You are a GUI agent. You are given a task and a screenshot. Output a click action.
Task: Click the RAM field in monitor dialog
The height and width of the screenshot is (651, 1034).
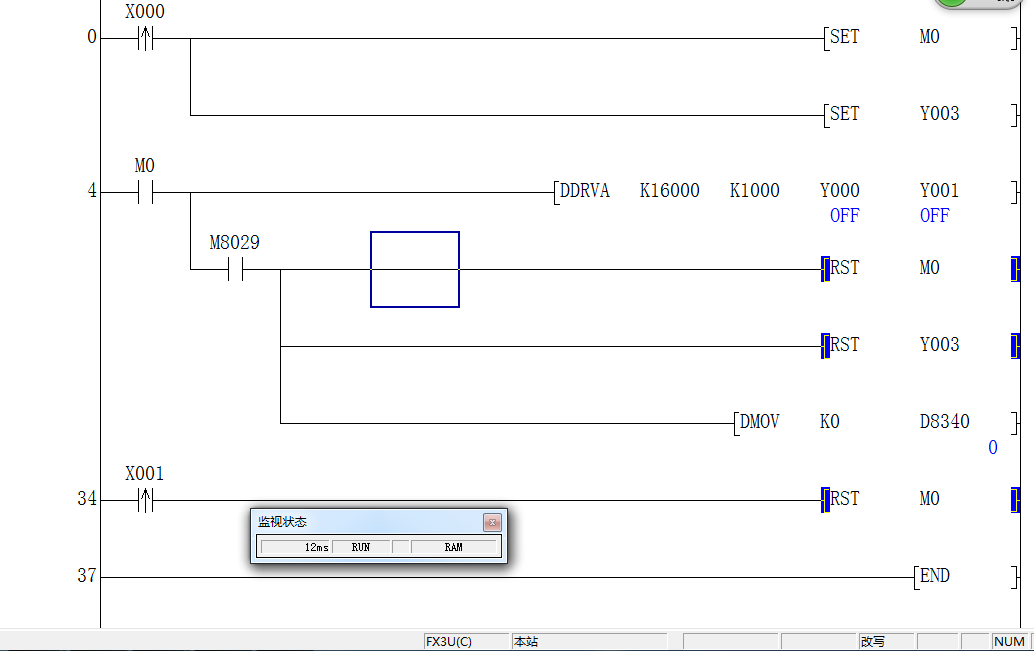(454, 547)
